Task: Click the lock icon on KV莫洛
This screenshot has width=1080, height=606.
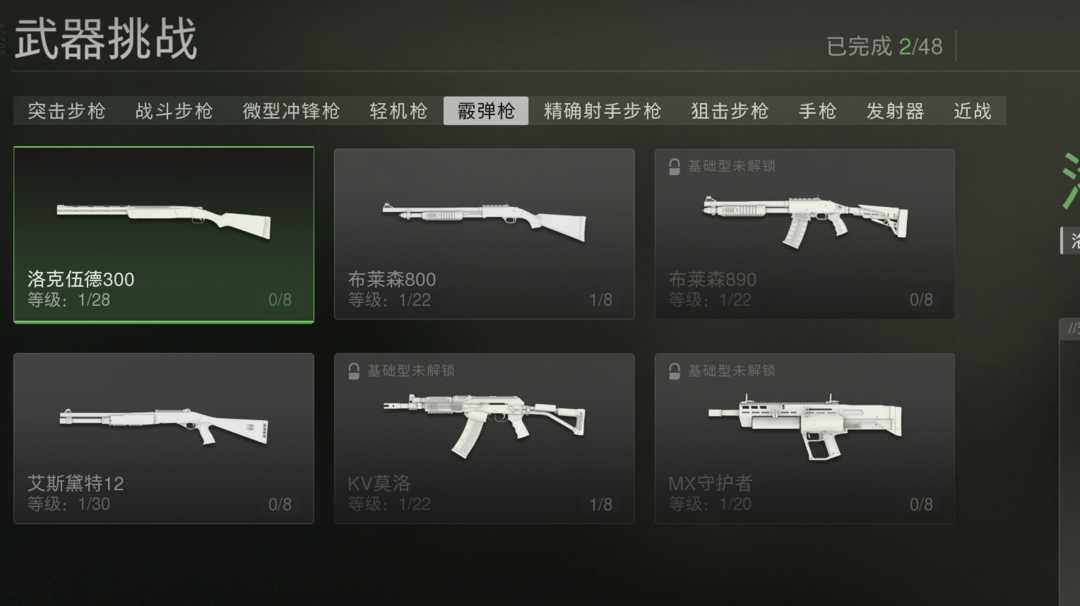Action: click(353, 371)
